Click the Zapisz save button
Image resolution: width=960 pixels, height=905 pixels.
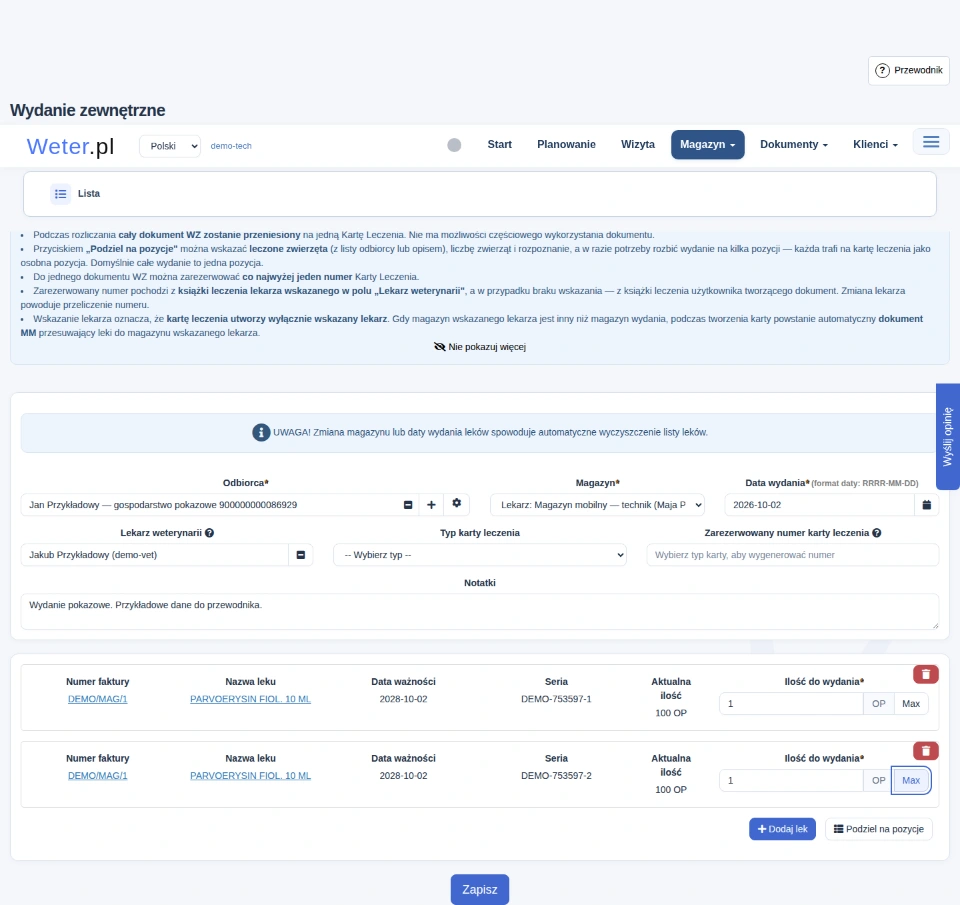480,890
